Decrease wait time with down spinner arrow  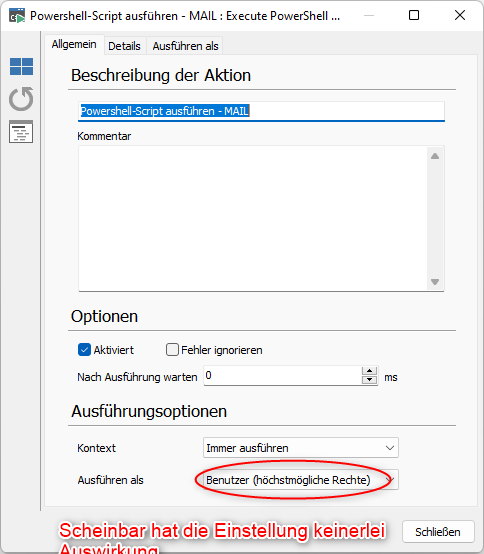click(370, 379)
